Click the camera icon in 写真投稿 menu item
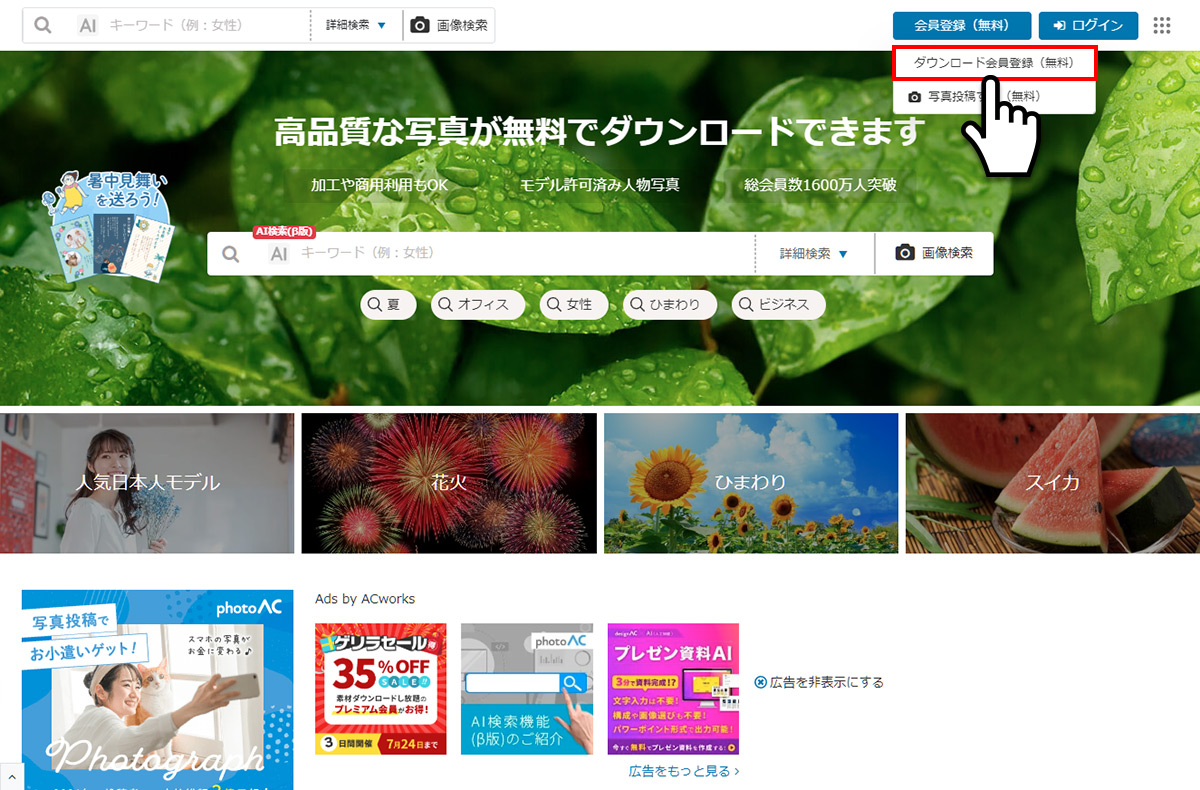 click(914, 97)
